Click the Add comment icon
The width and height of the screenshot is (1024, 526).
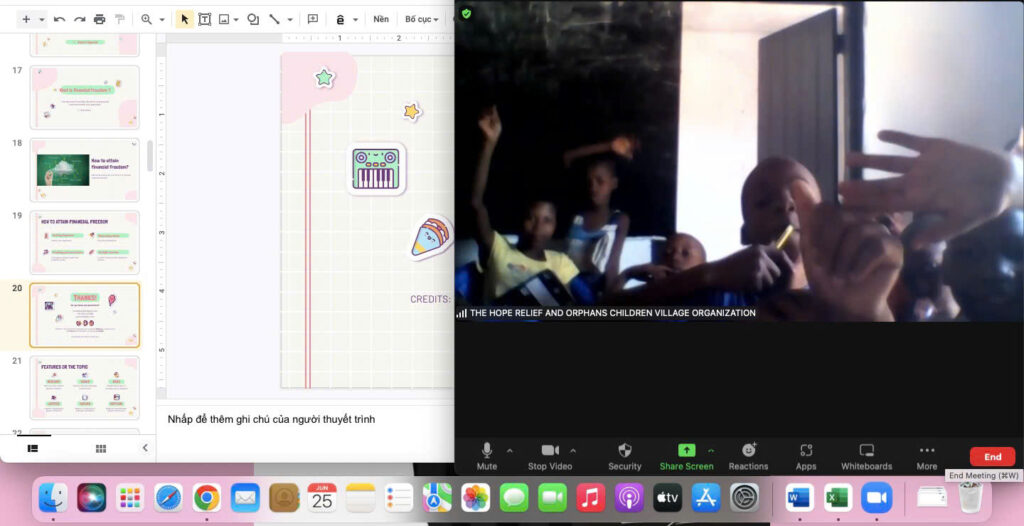pos(313,19)
